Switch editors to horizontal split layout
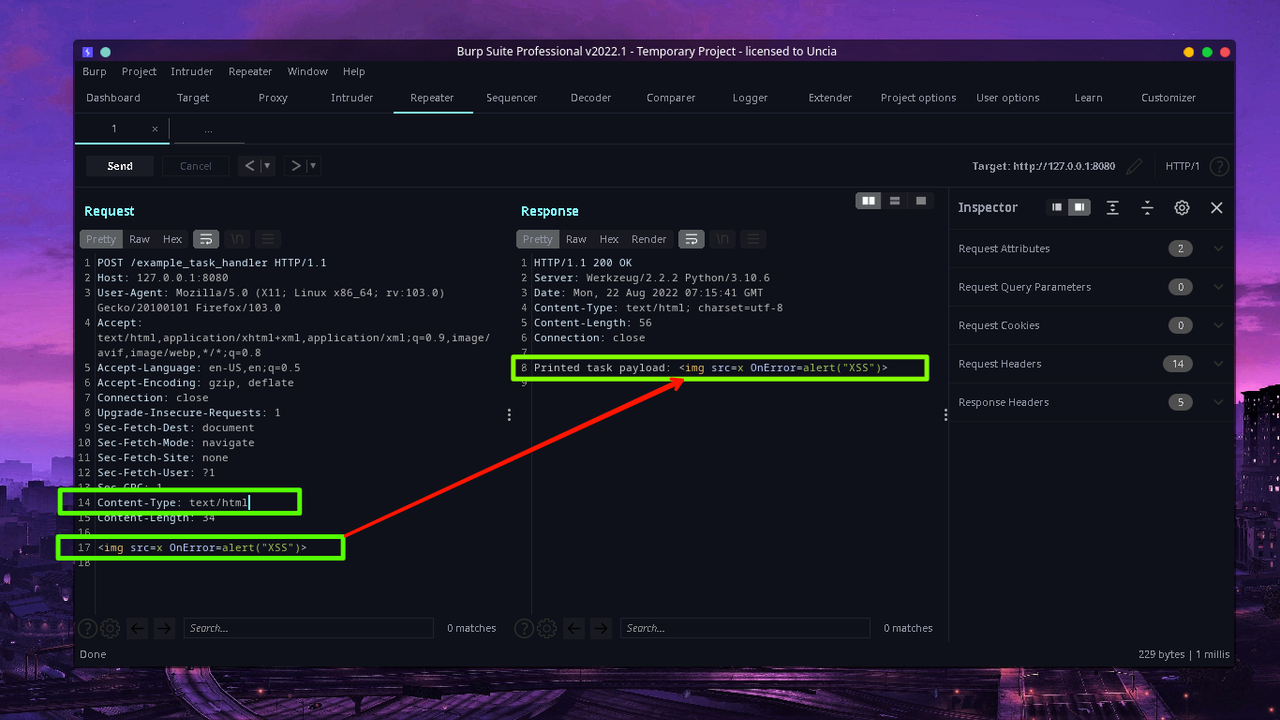The width and height of the screenshot is (1280, 720). tap(894, 200)
